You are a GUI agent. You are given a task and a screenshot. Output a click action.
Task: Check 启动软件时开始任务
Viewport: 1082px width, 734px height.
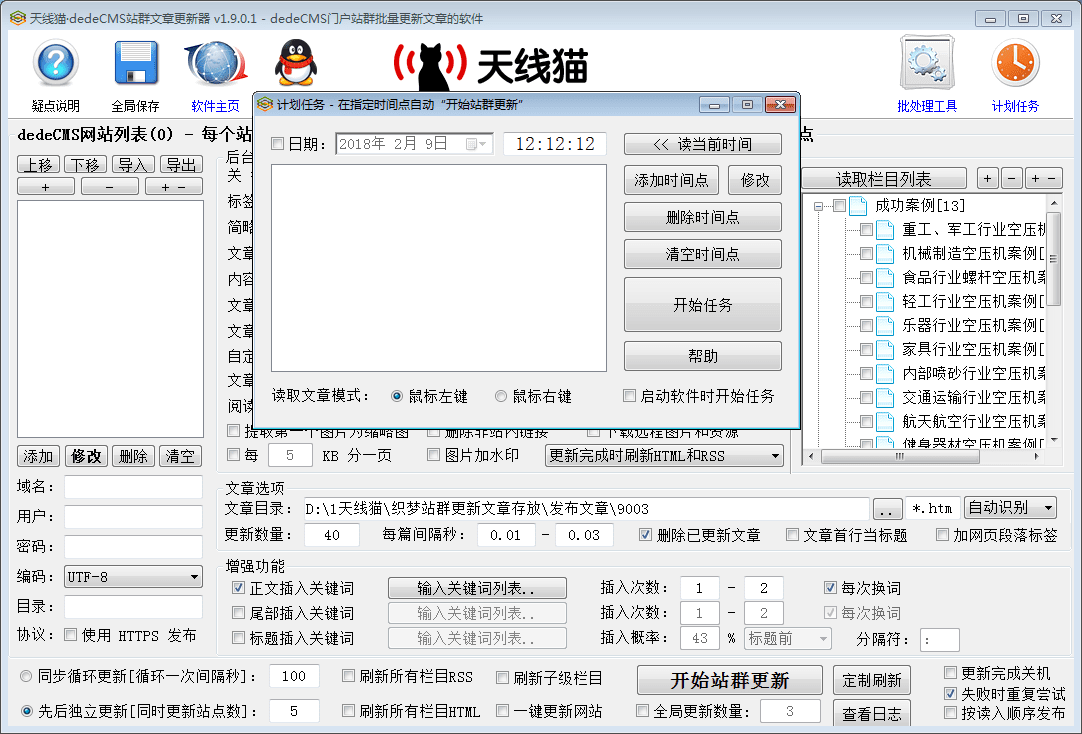[x=629, y=395]
